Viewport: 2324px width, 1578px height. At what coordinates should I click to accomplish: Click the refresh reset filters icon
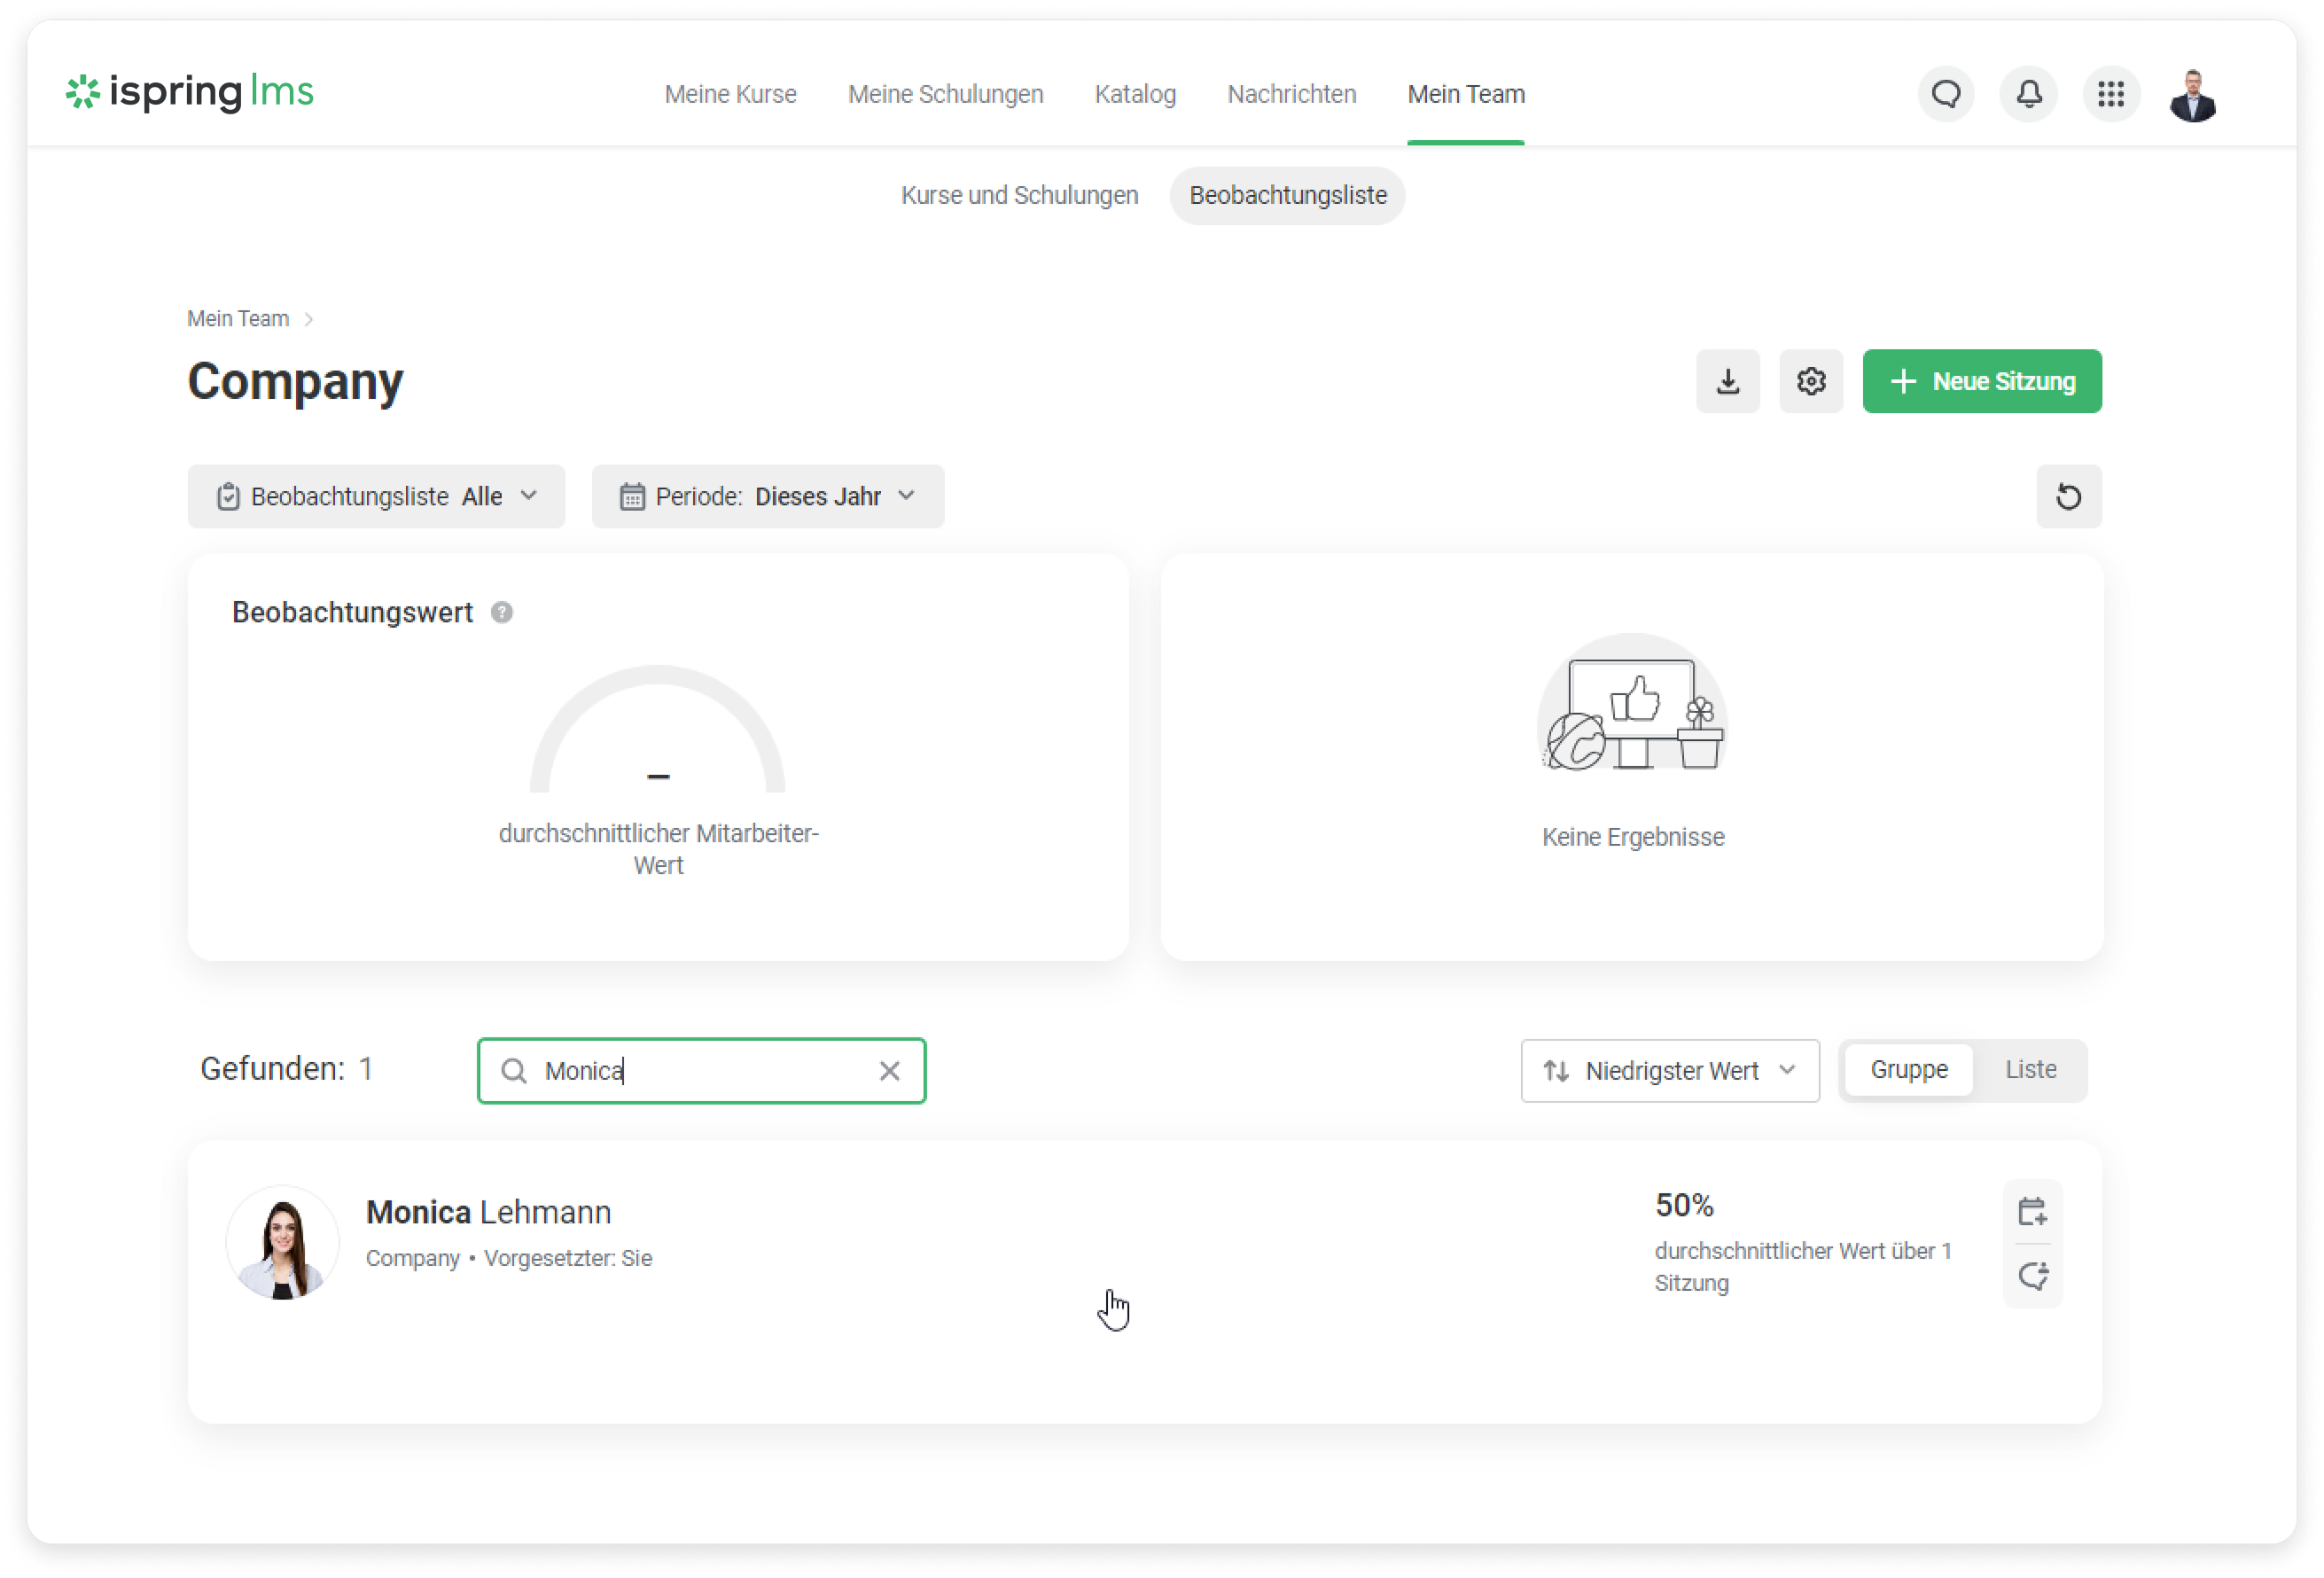point(2068,496)
